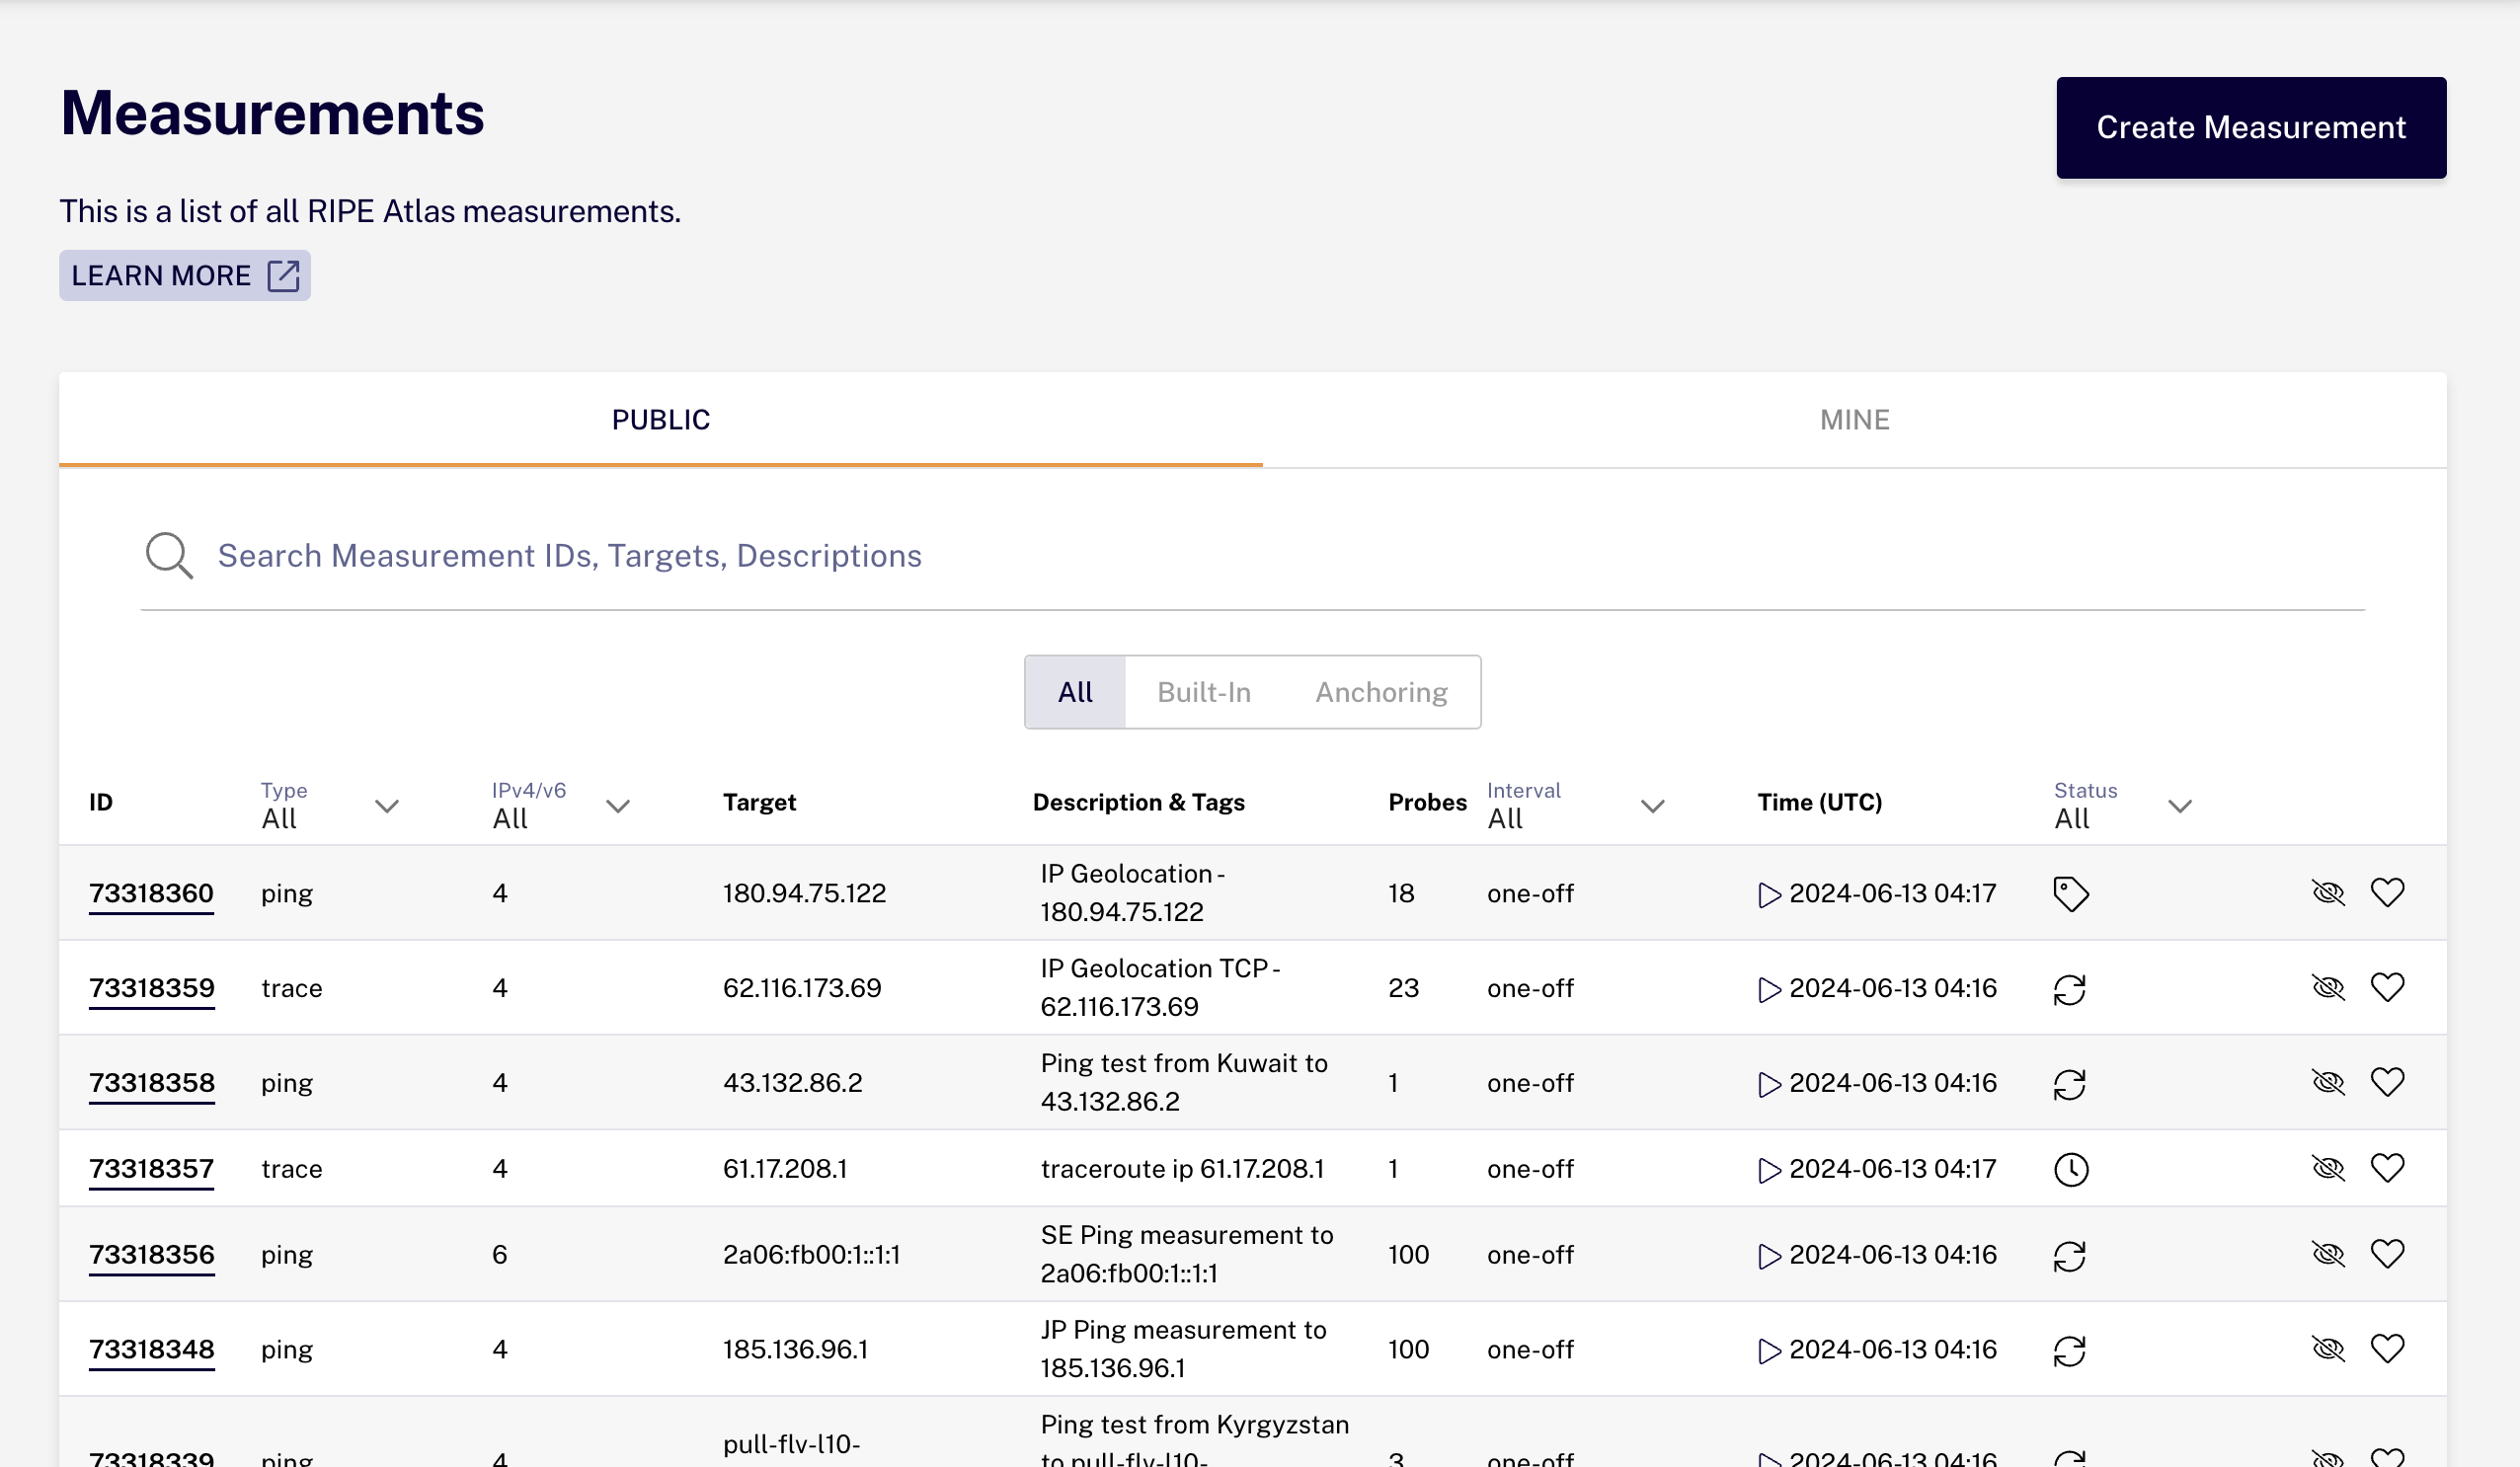Select the Built-In filter toggle
The height and width of the screenshot is (1467, 2520).
[x=1204, y=692]
